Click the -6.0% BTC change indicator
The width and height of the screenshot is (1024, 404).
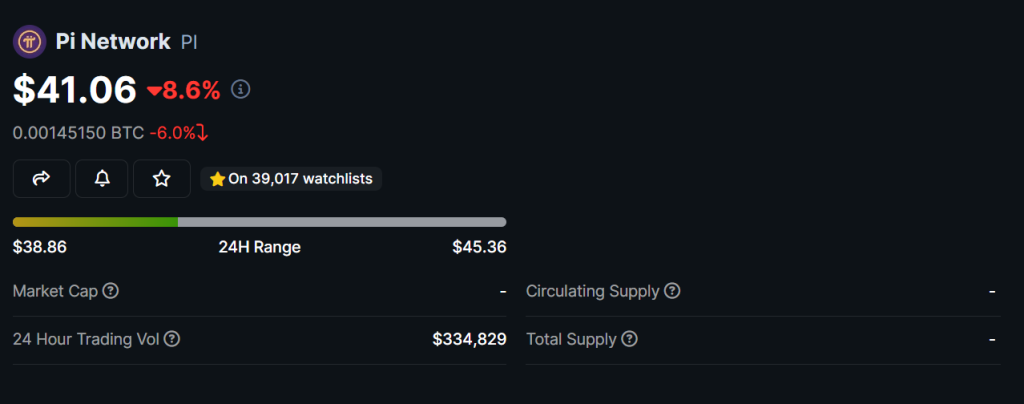coord(179,133)
